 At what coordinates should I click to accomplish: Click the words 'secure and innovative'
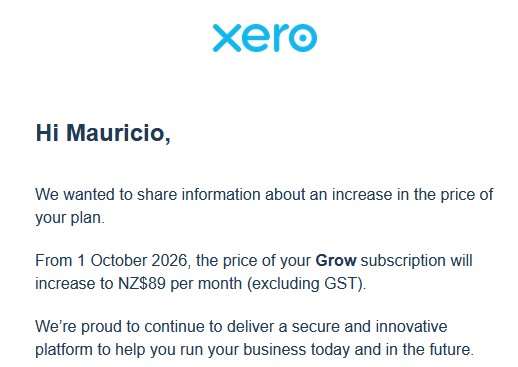tap(369, 326)
